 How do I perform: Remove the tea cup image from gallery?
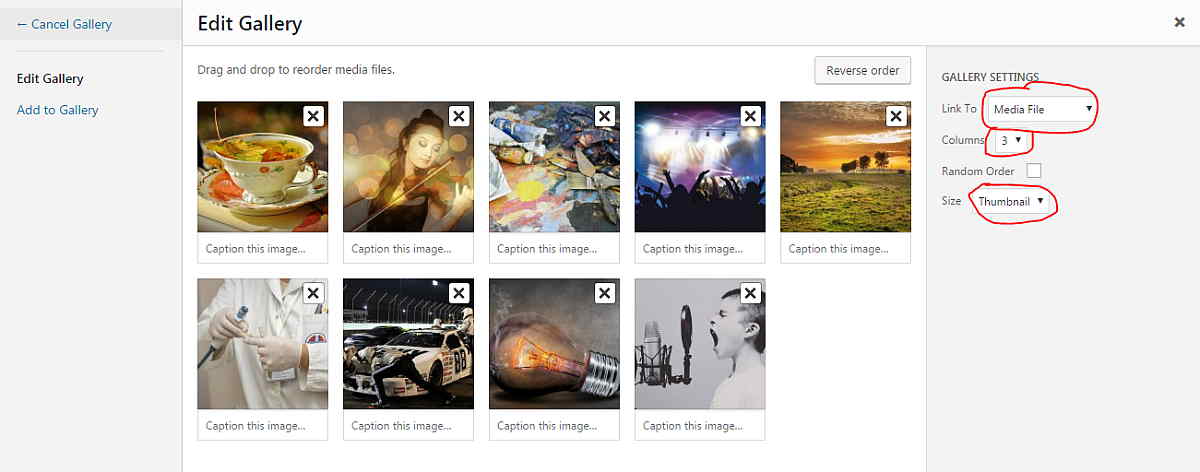313,116
